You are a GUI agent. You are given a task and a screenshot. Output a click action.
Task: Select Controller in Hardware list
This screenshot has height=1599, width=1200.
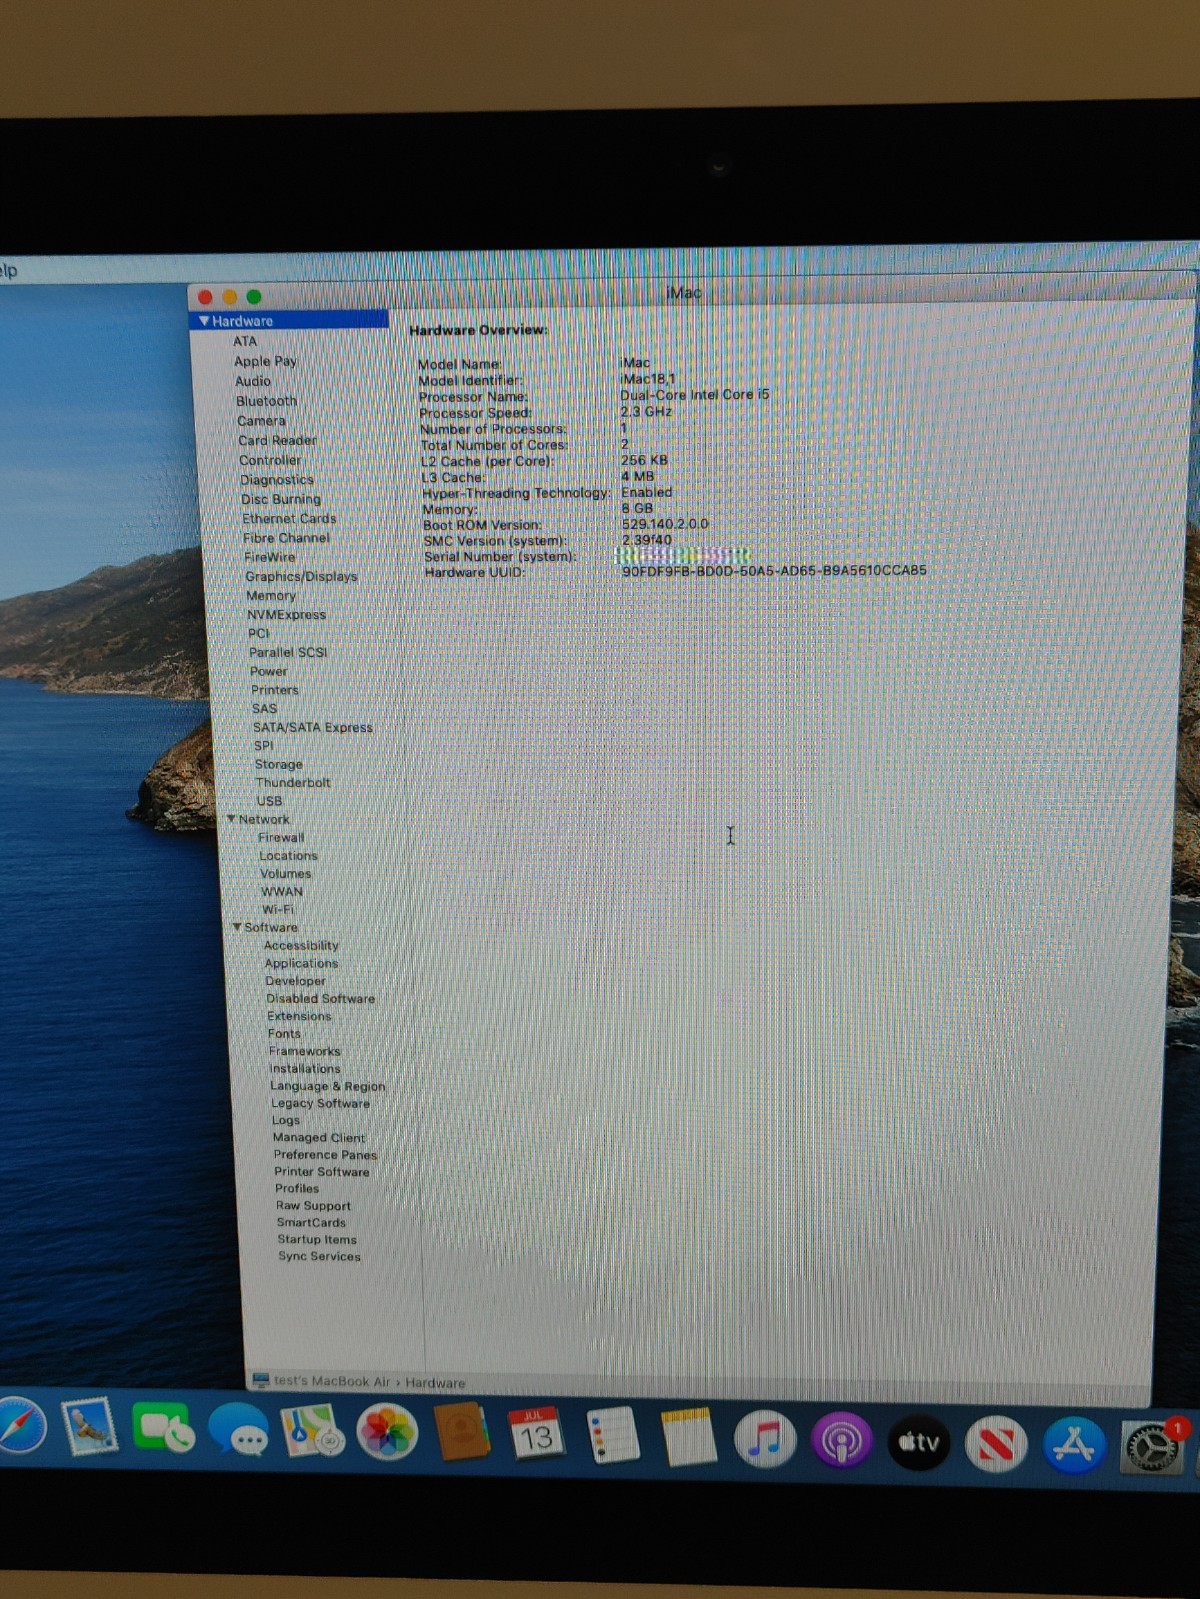pos(270,460)
